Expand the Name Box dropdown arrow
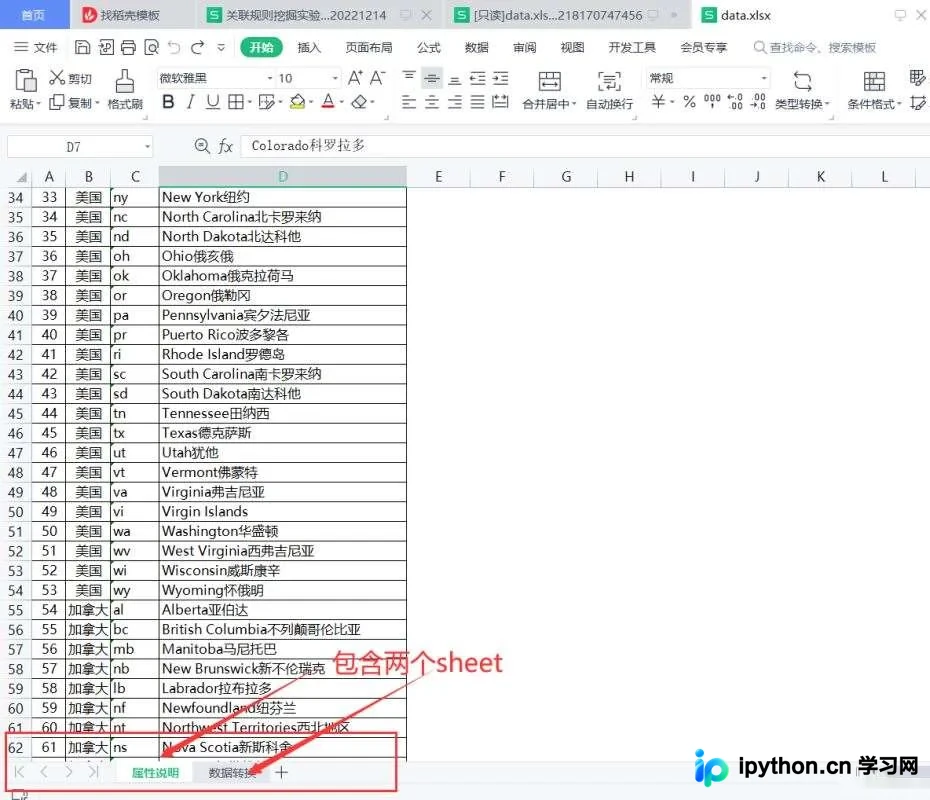 (147, 146)
